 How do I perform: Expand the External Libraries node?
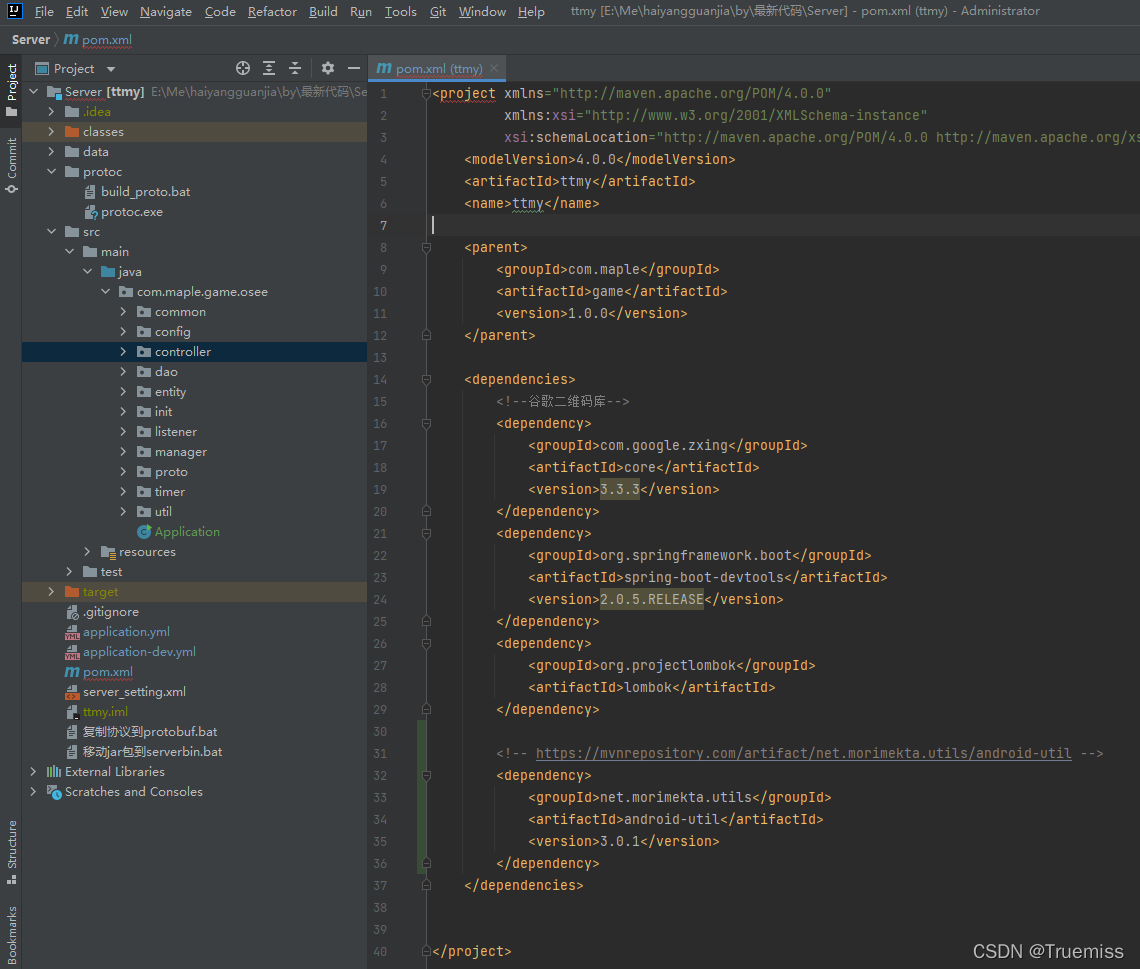coord(33,772)
